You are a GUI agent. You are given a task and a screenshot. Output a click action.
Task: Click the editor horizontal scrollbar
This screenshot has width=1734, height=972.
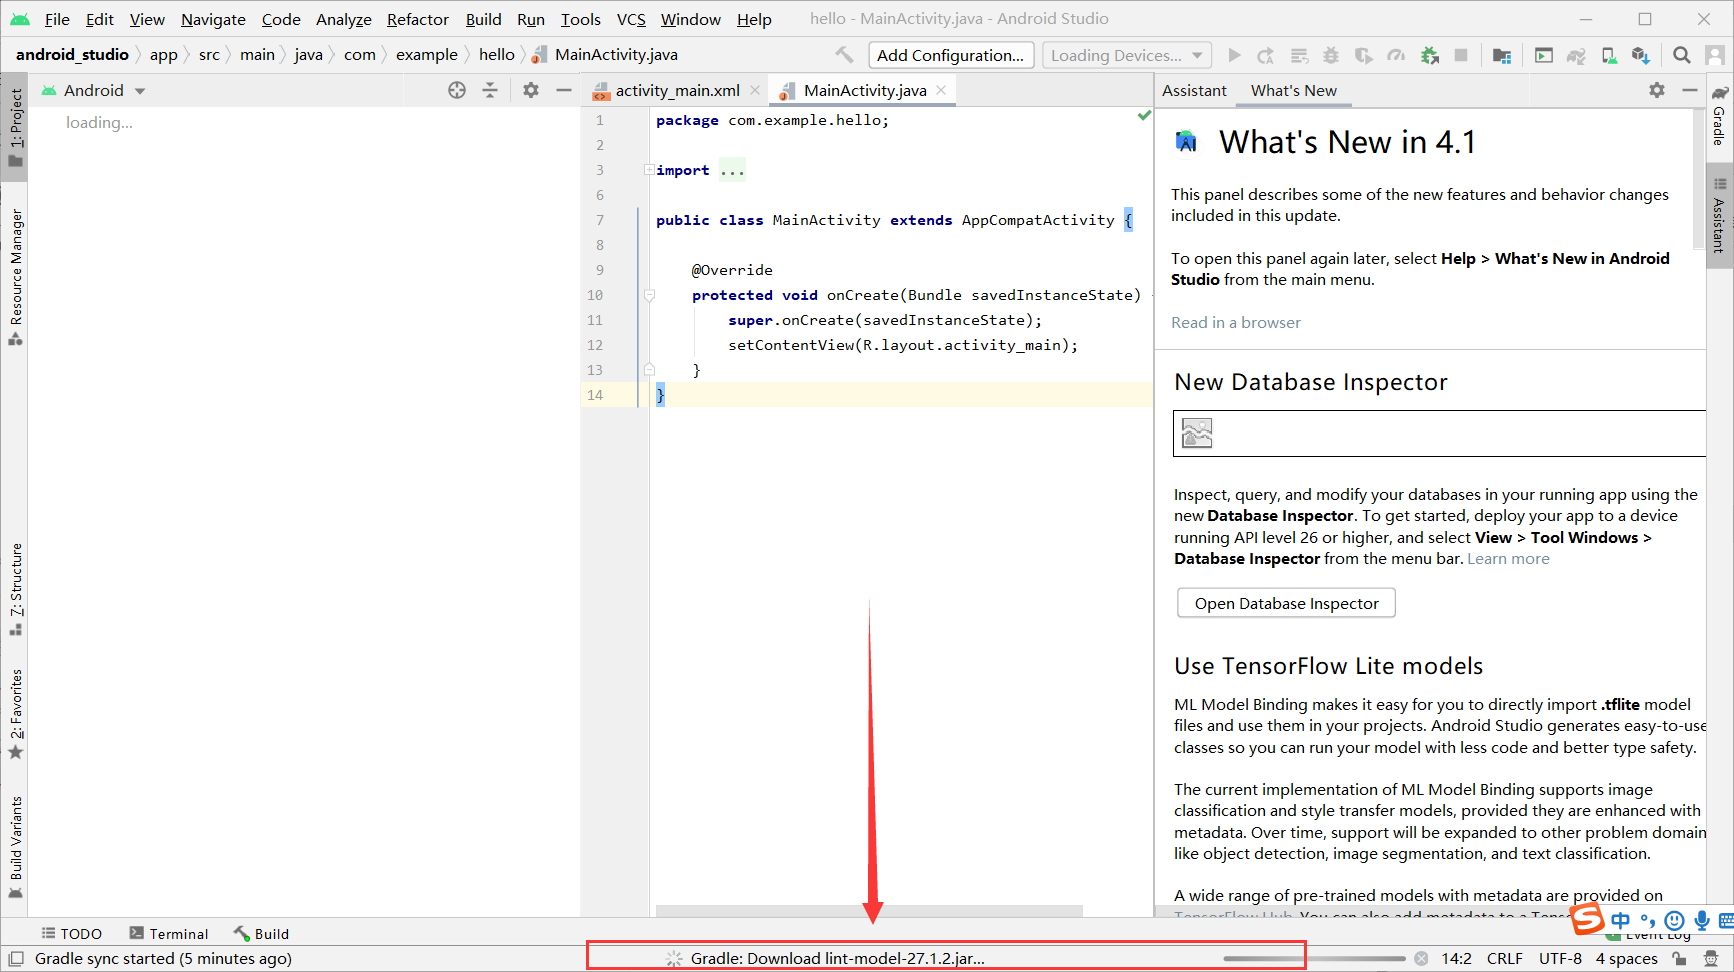869,911
